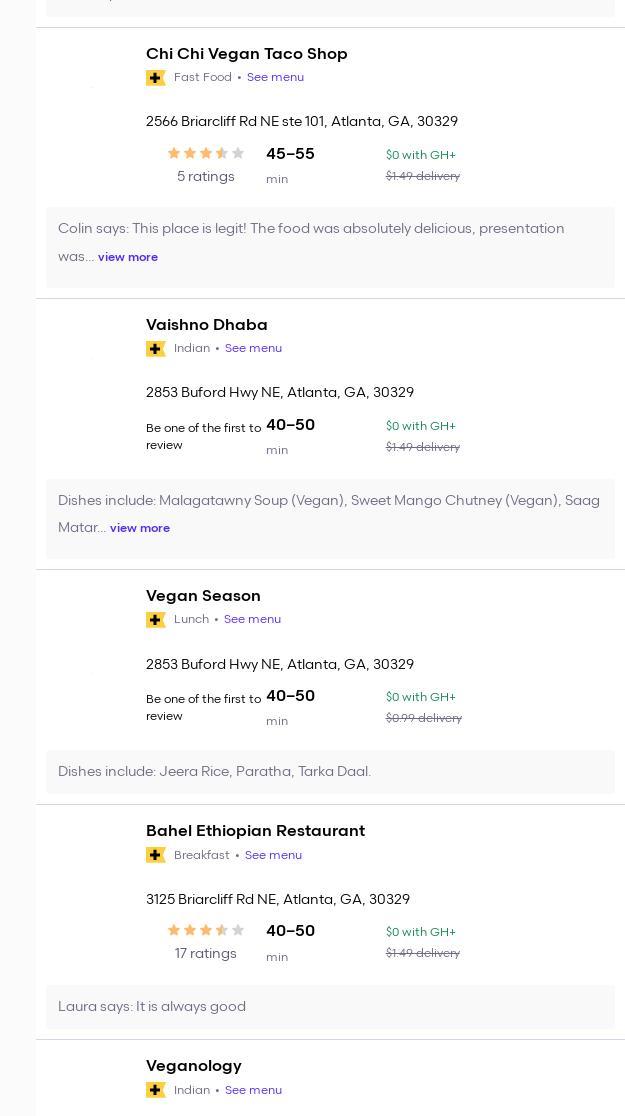See the menu for Veganology
Image resolution: width=625 pixels, height=1116 pixels.
253,1090
